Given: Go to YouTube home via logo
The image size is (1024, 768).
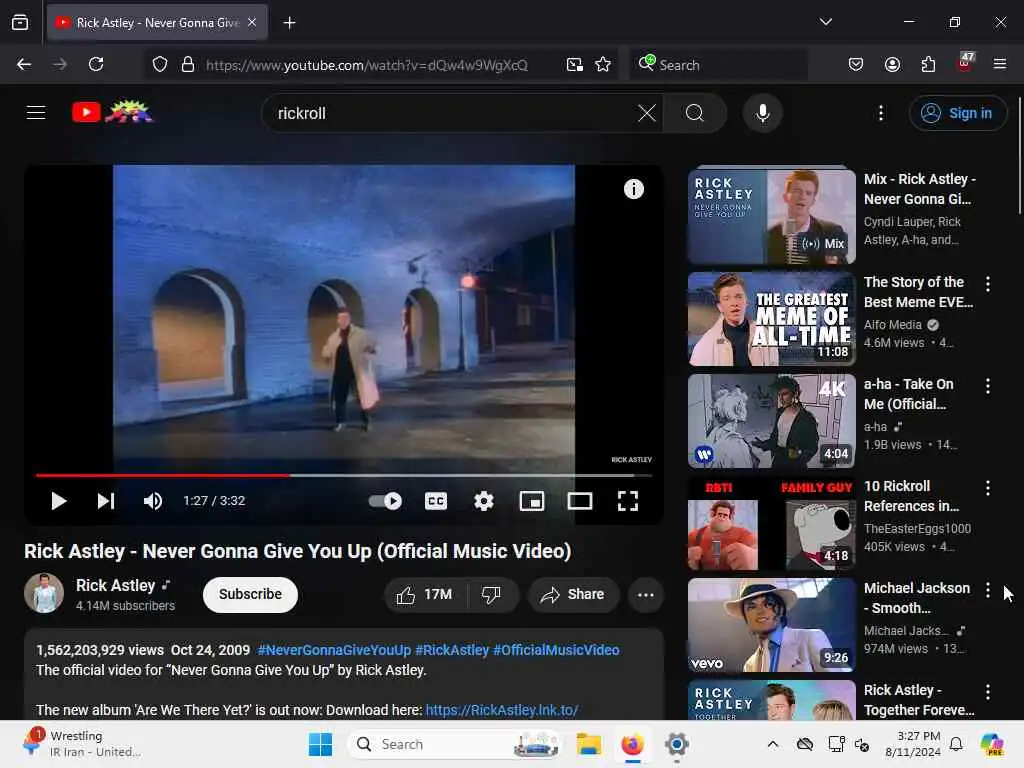Looking at the screenshot, I should click(112, 112).
